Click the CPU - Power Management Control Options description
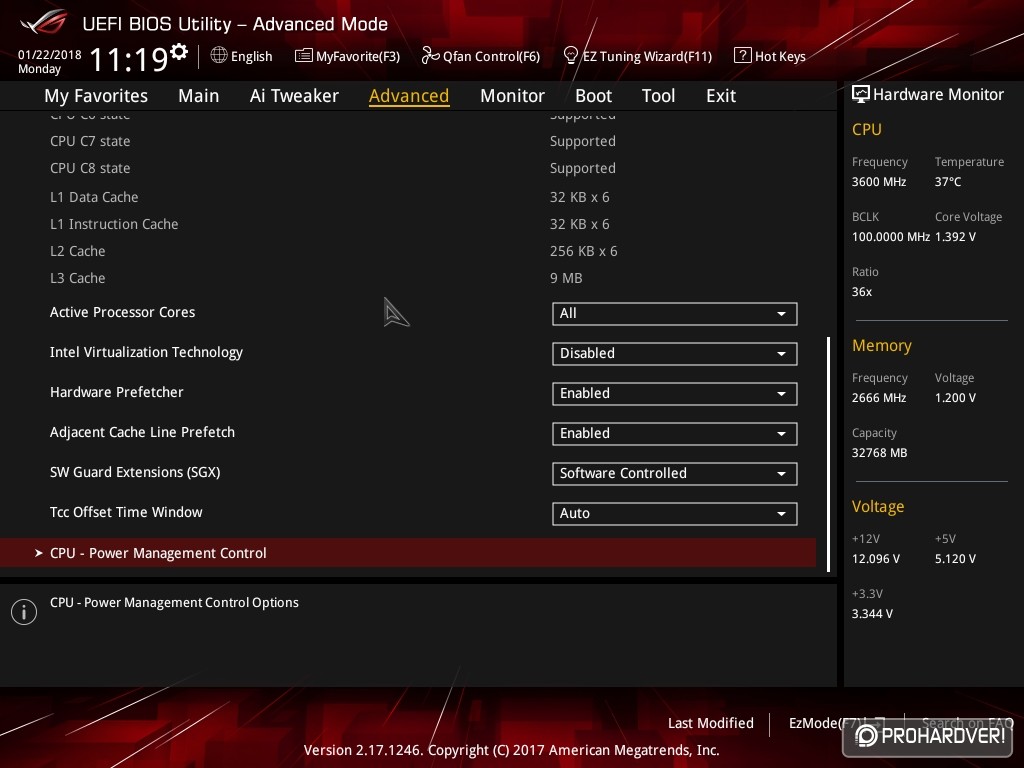Screen dimensions: 1024x768 (174, 603)
